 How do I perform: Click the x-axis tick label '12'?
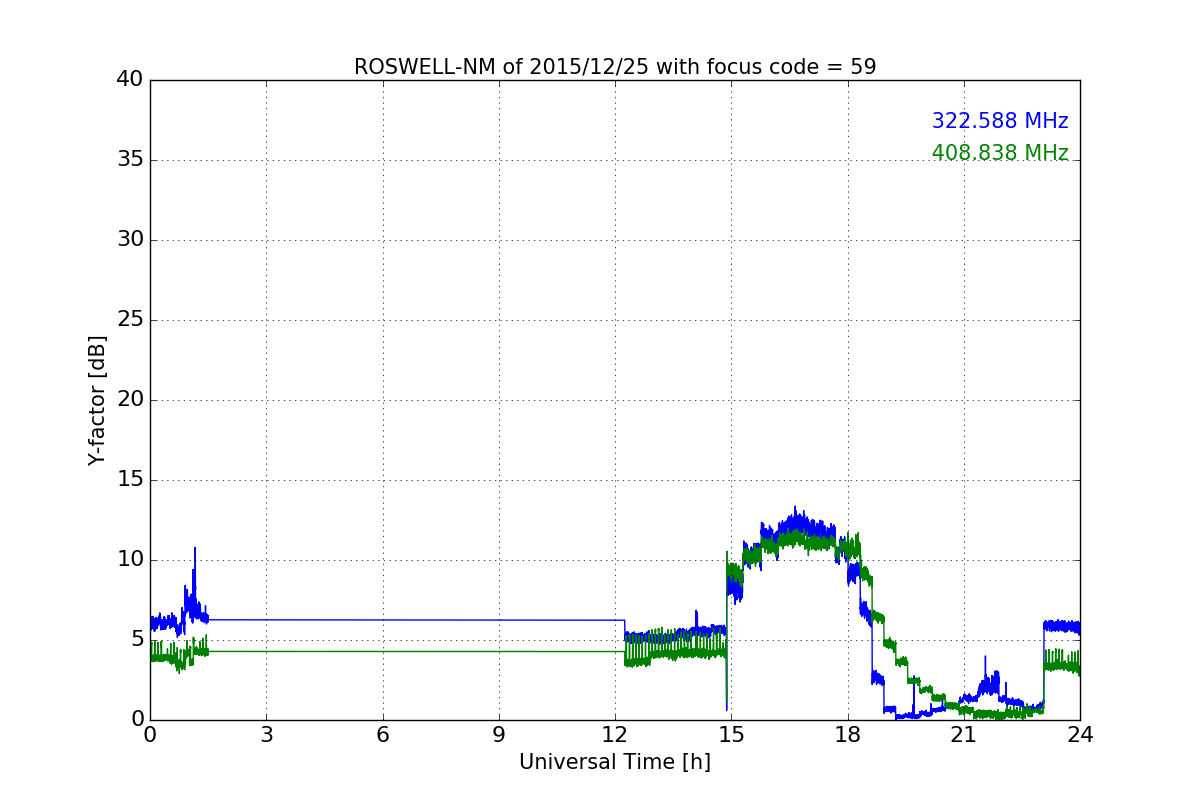(x=615, y=734)
